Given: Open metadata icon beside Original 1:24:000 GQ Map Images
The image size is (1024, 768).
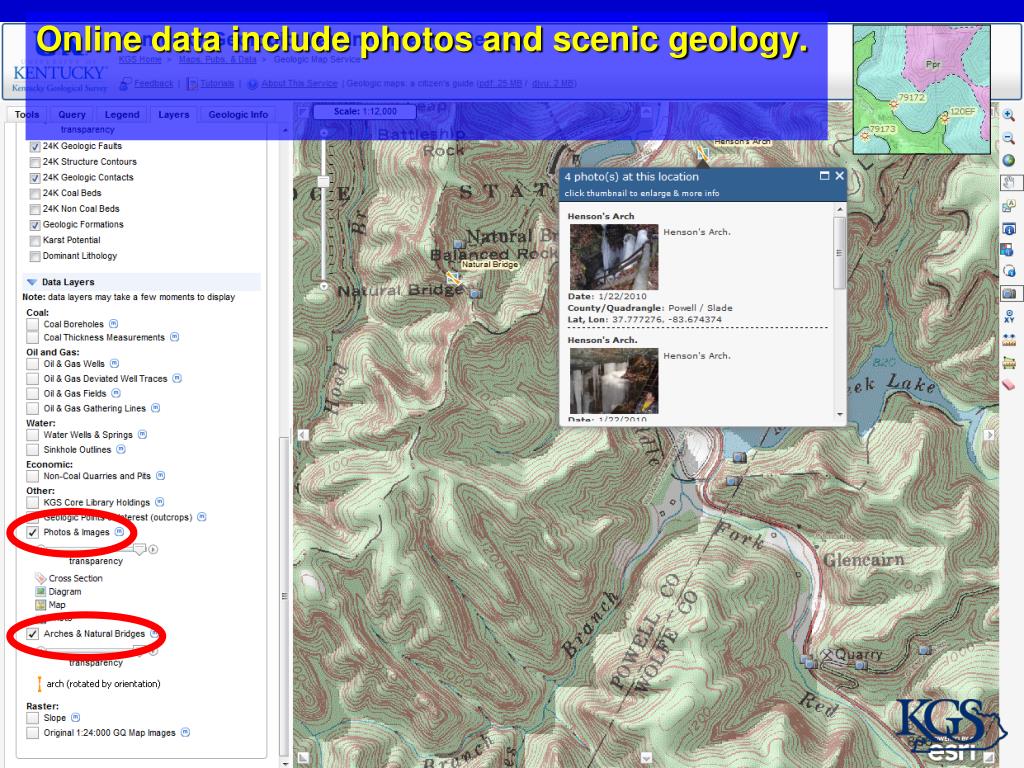Looking at the screenshot, I should coord(185,733).
